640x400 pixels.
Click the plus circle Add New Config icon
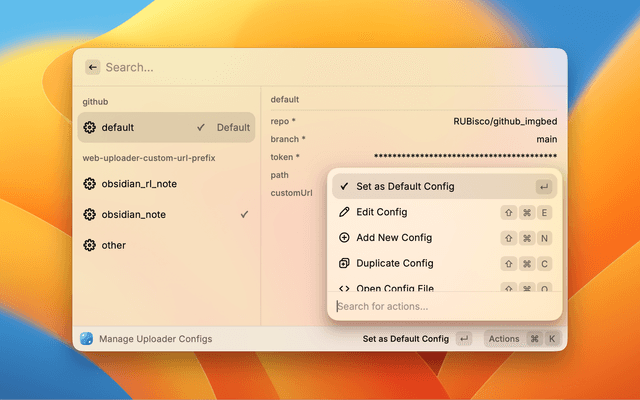coord(345,238)
